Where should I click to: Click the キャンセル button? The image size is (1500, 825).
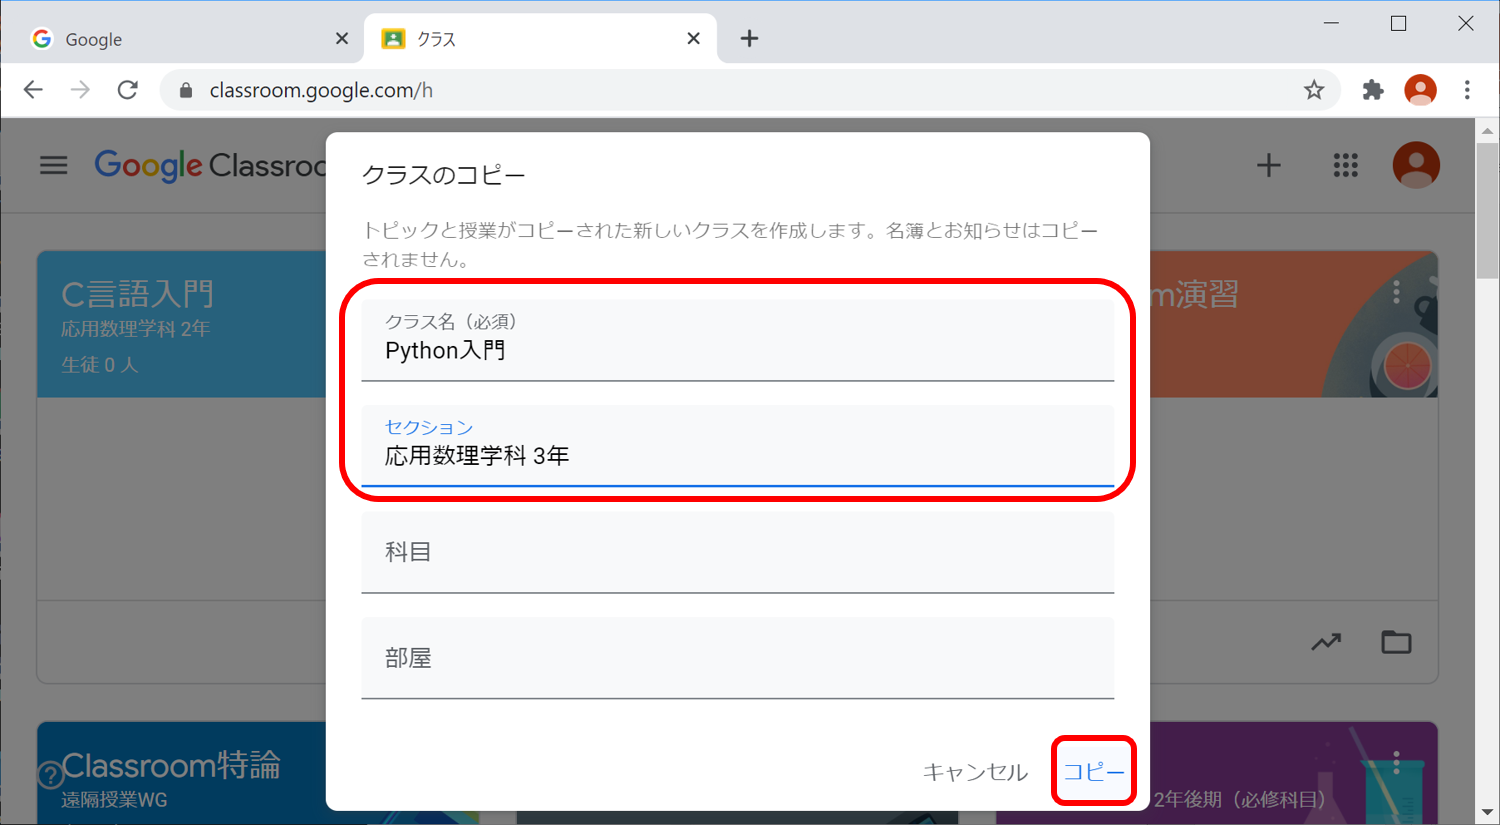(x=975, y=771)
